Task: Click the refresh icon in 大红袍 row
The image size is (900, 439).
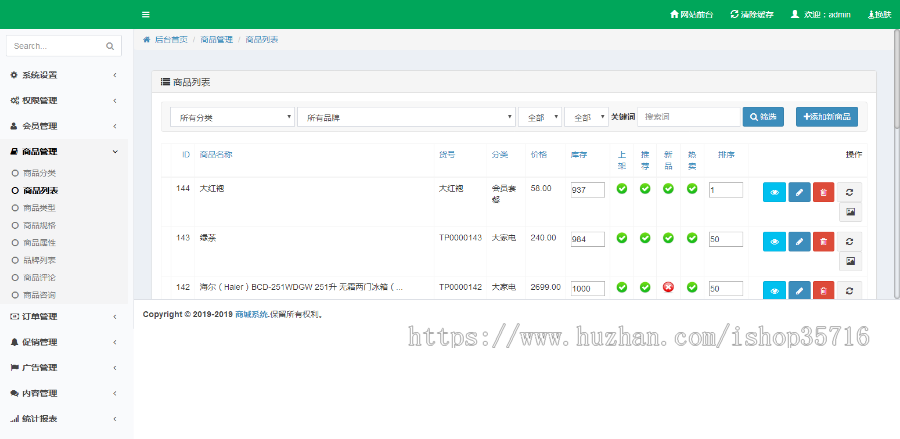Action: 850,192
